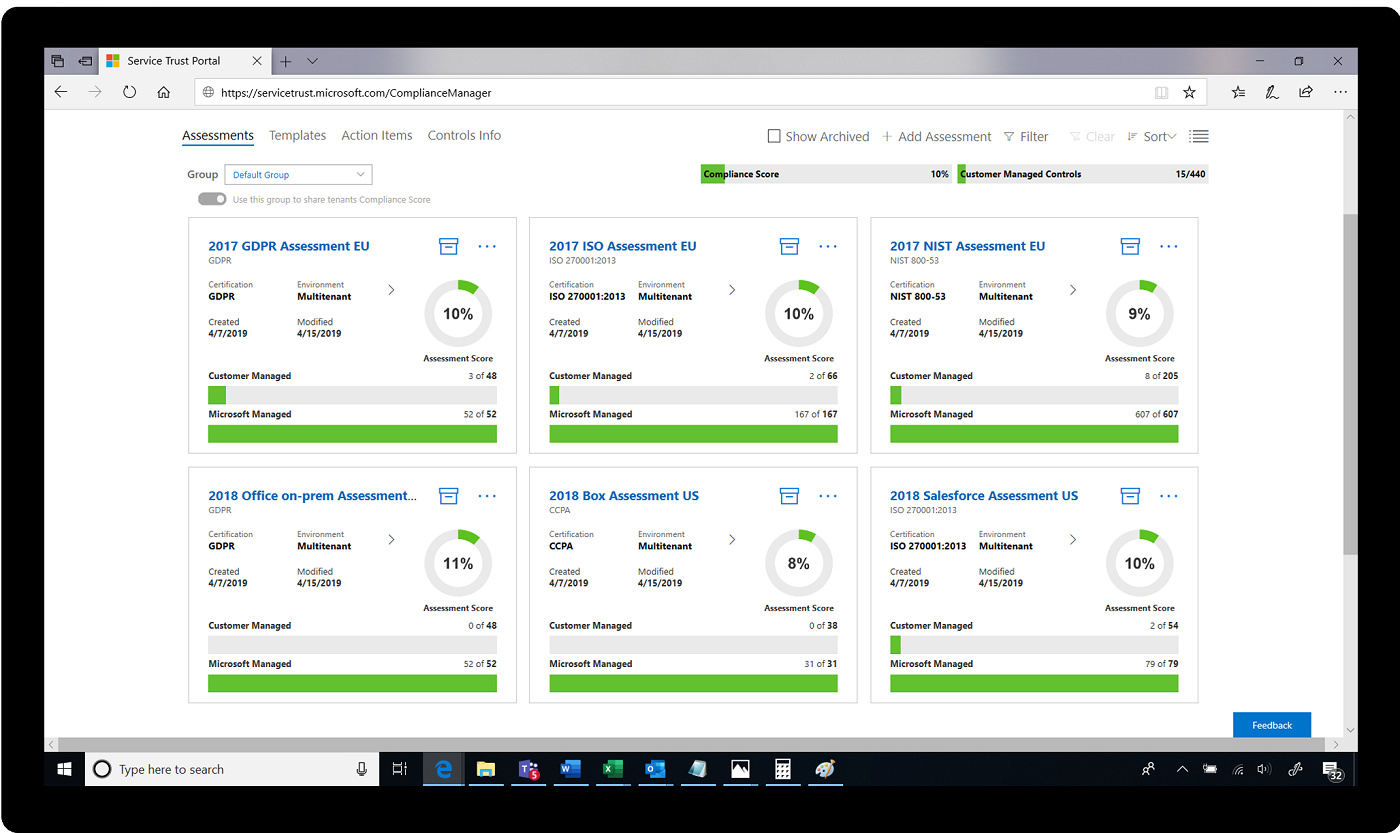Image resolution: width=1400 pixels, height=833 pixels.
Task: Archive the 2017 GDPR Assessment EU
Action: tap(448, 245)
